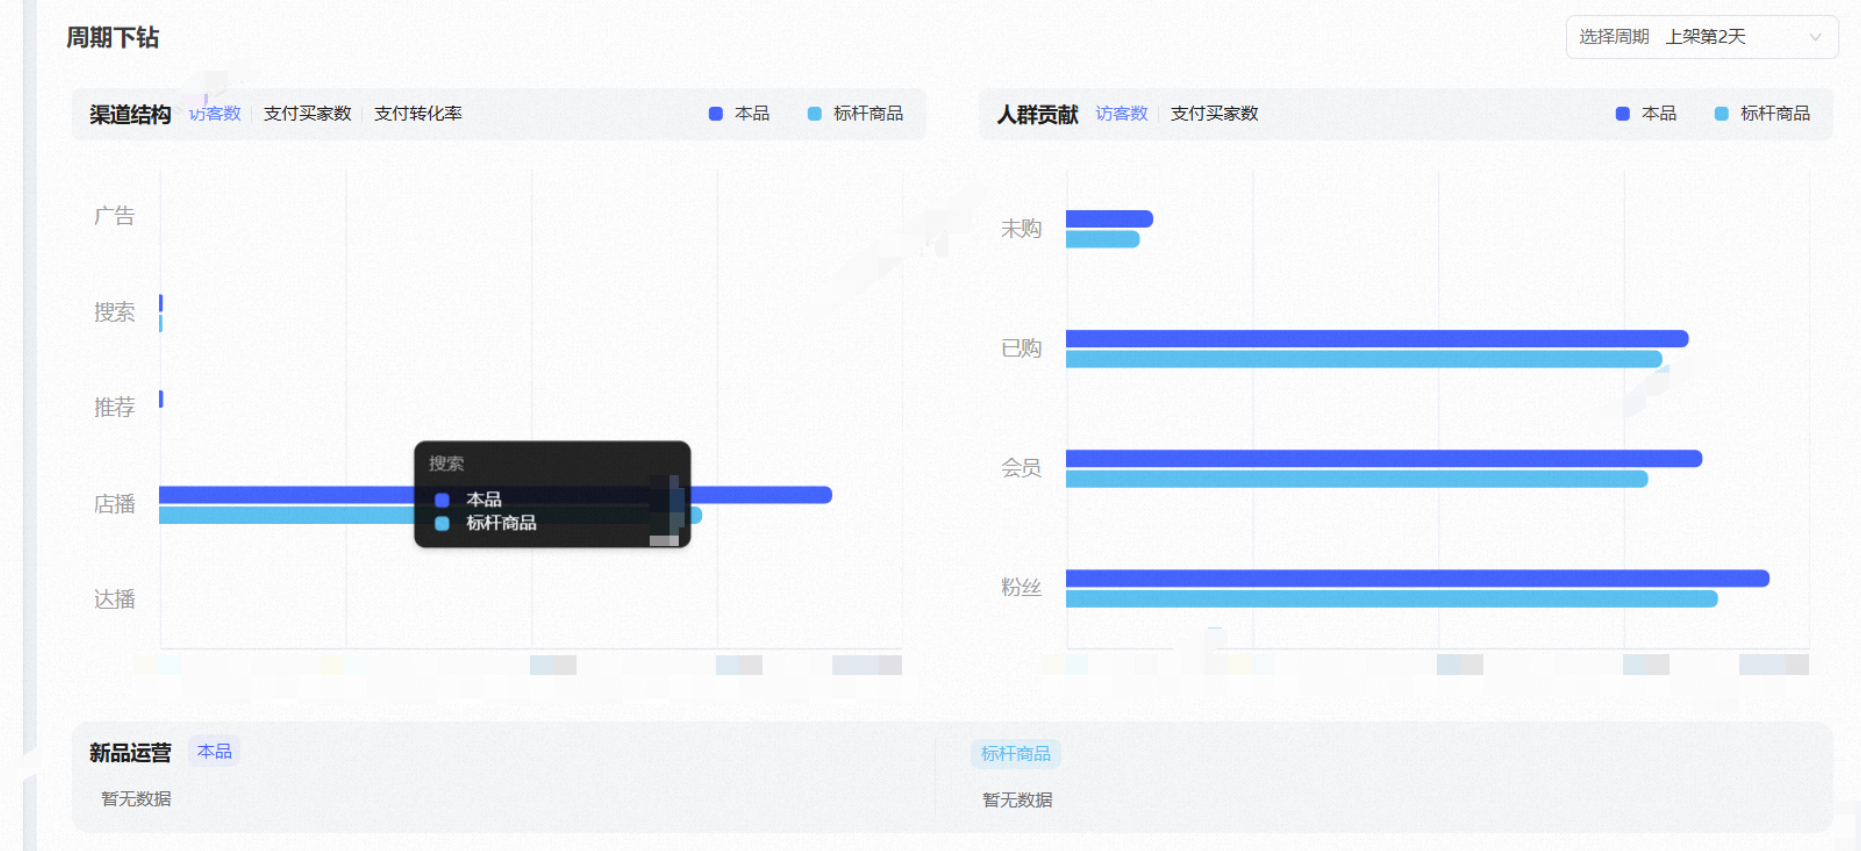The height and width of the screenshot is (851, 1861).
Task: Click the 标杆商品 tag in 新品运营
Action: [1015, 753]
